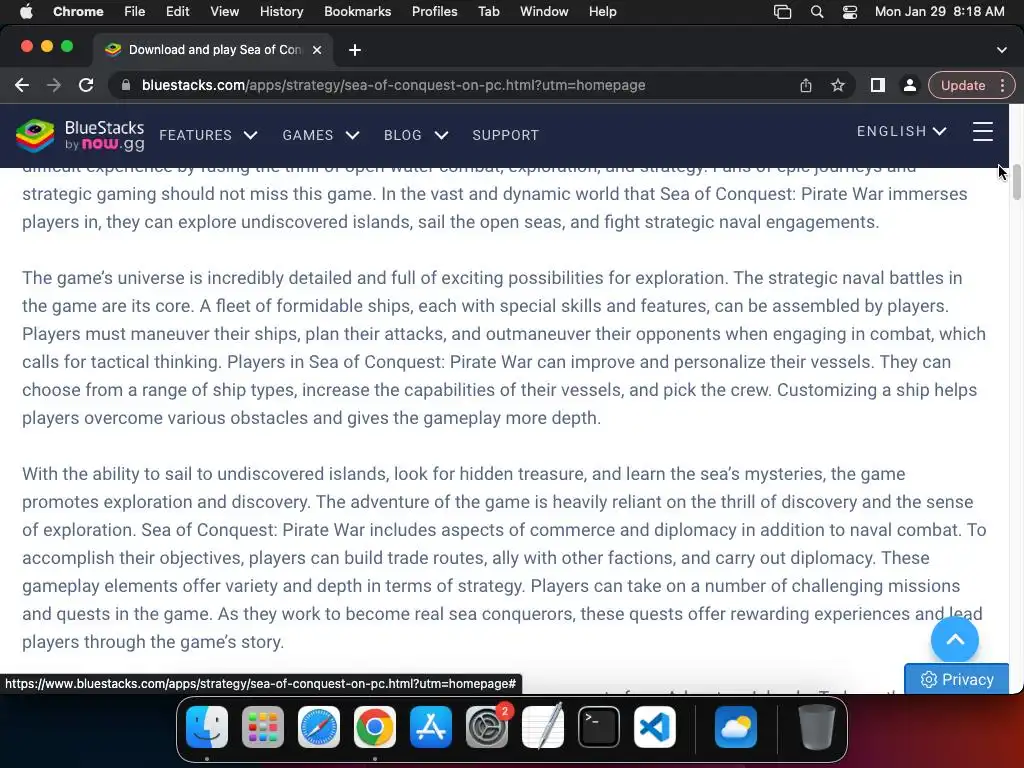Open System Settings from the dock
Viewport: 1024px width, 768px height.
click(x=487, y=727)
